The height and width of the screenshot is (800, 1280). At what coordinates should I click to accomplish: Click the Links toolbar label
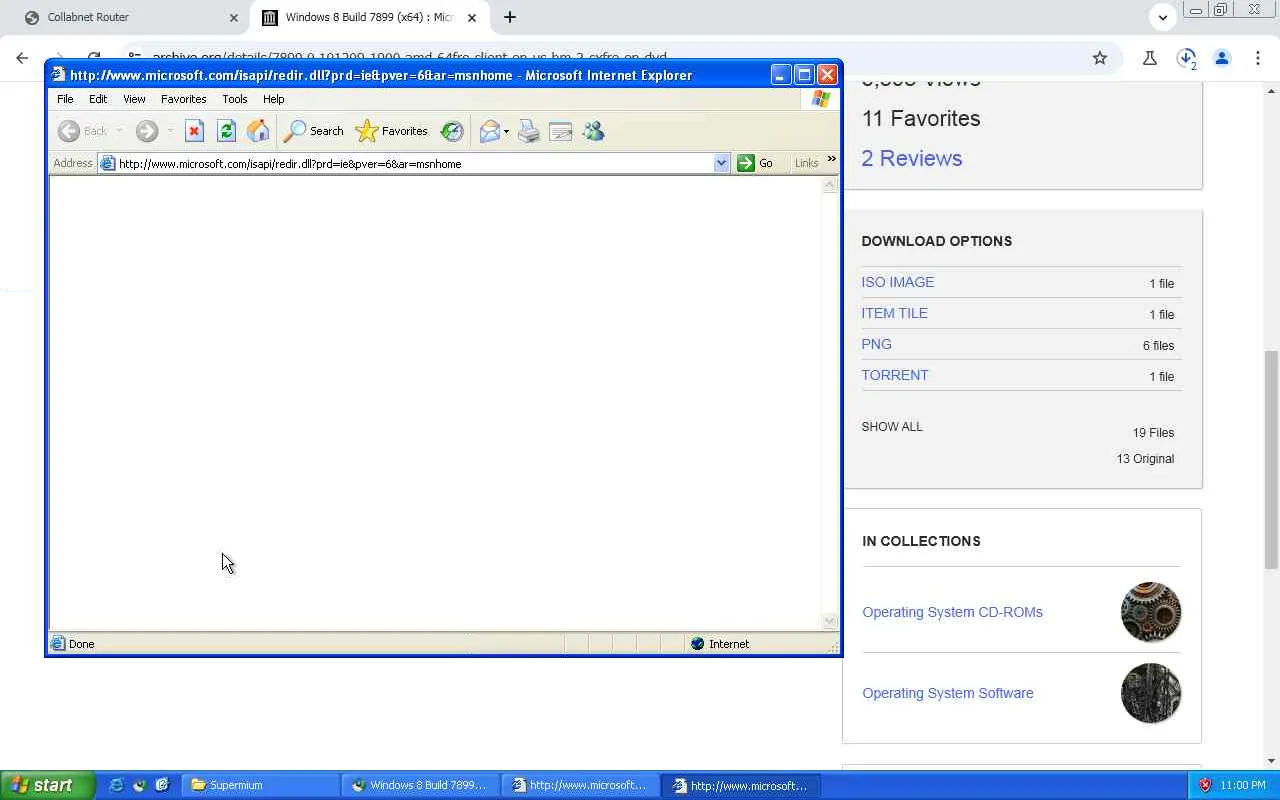pos(807,163)
